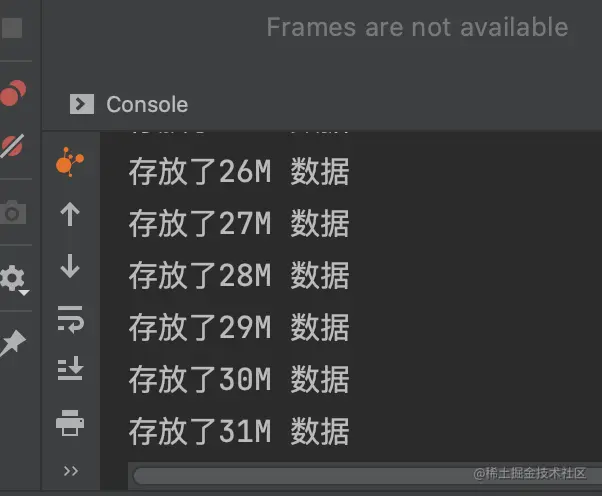Click the horizontal scrollbar under console
The width and height of the screenshot is (602, 496).
[x=367, y=476]
